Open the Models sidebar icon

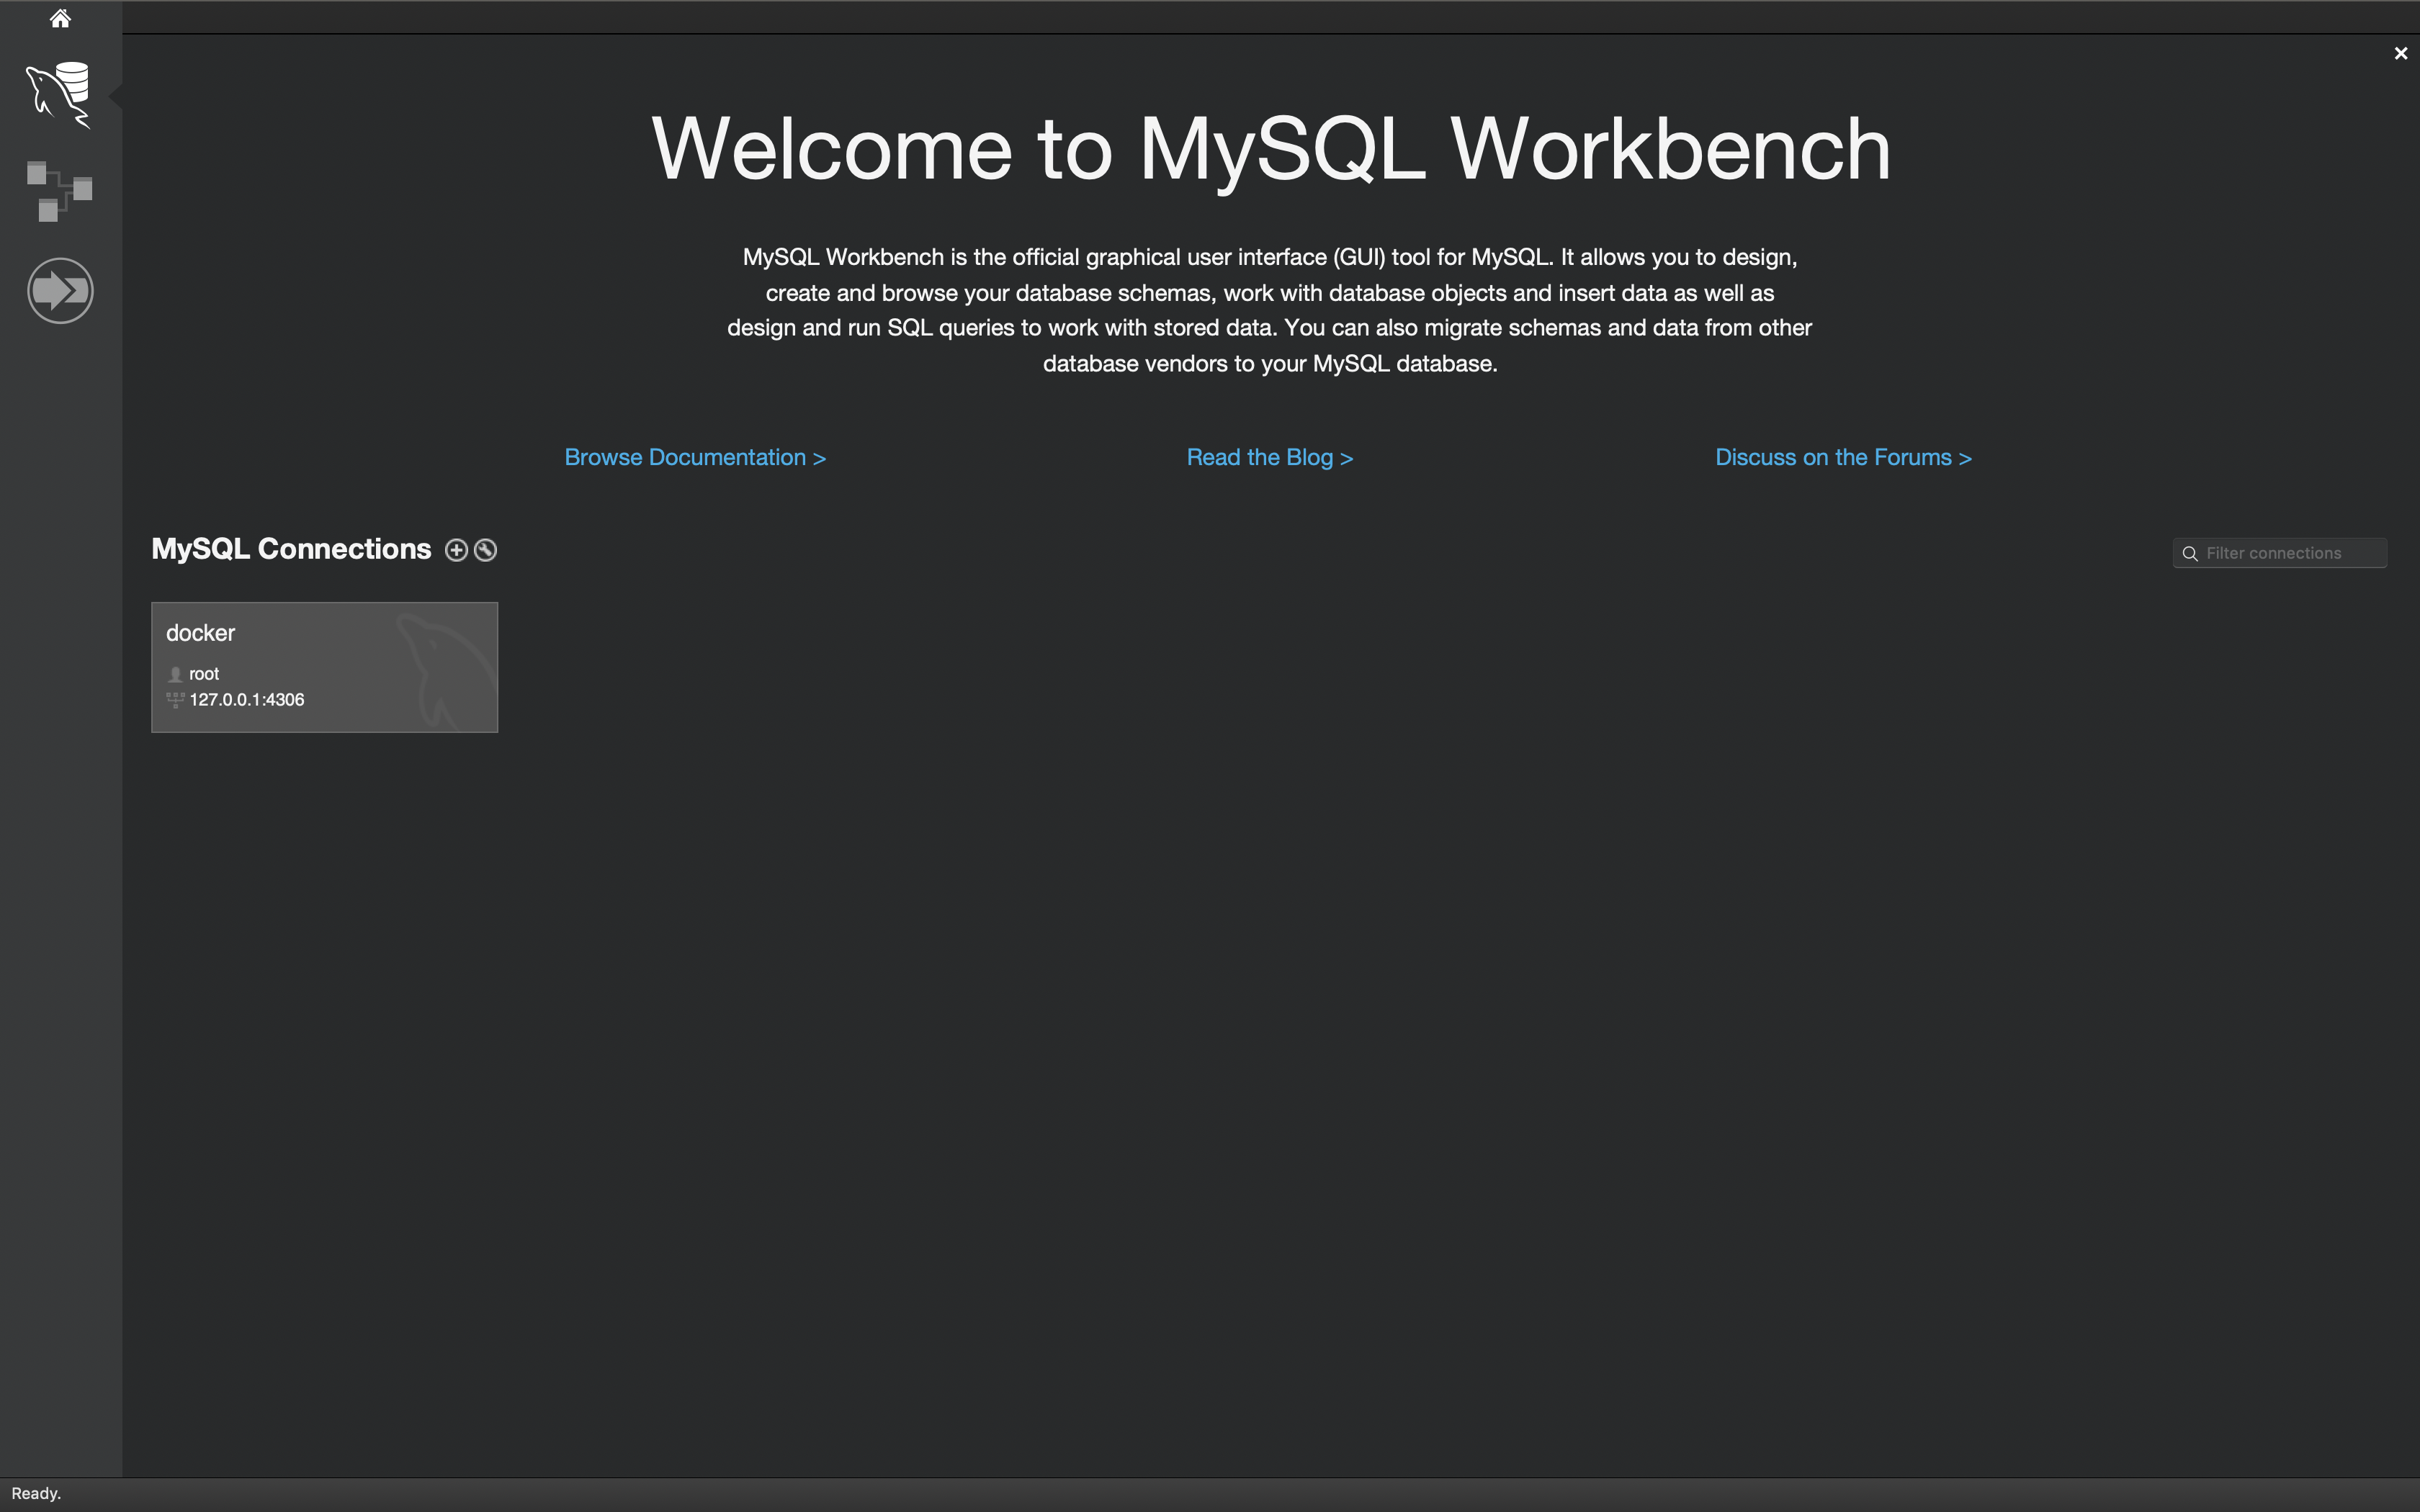[60, 191]
